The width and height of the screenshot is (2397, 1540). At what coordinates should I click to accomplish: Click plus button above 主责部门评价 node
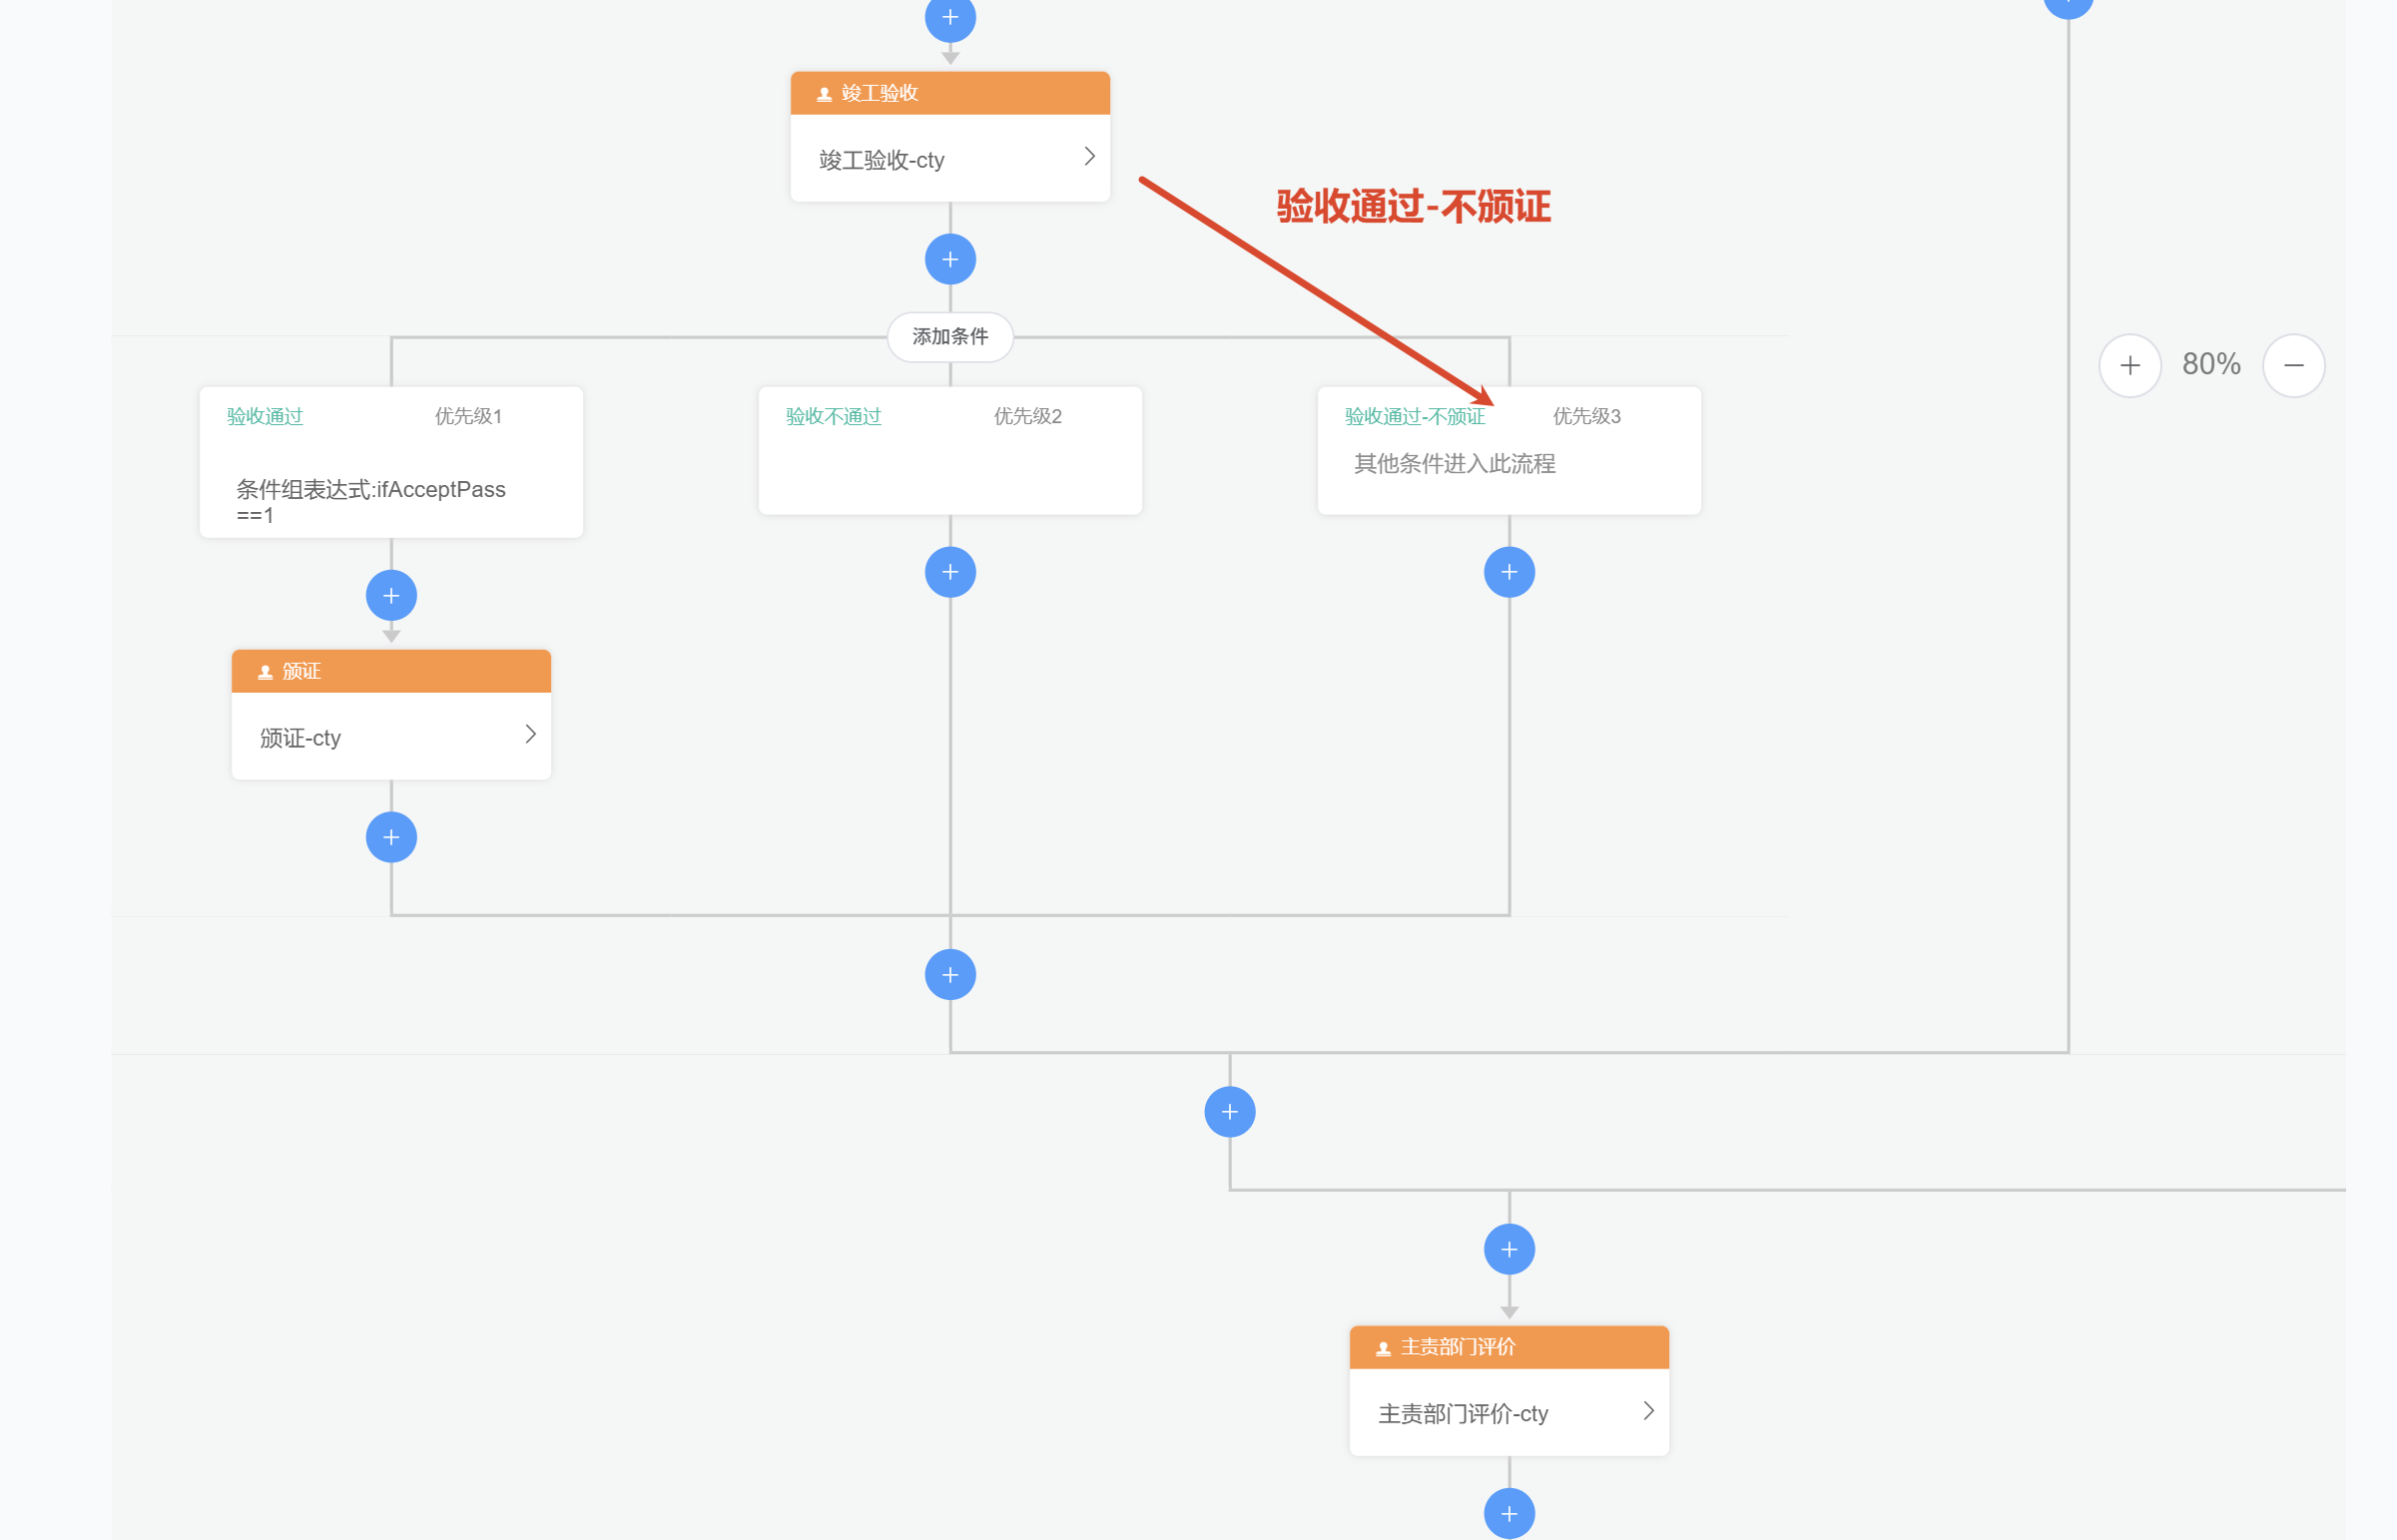click(1509, 1249)
